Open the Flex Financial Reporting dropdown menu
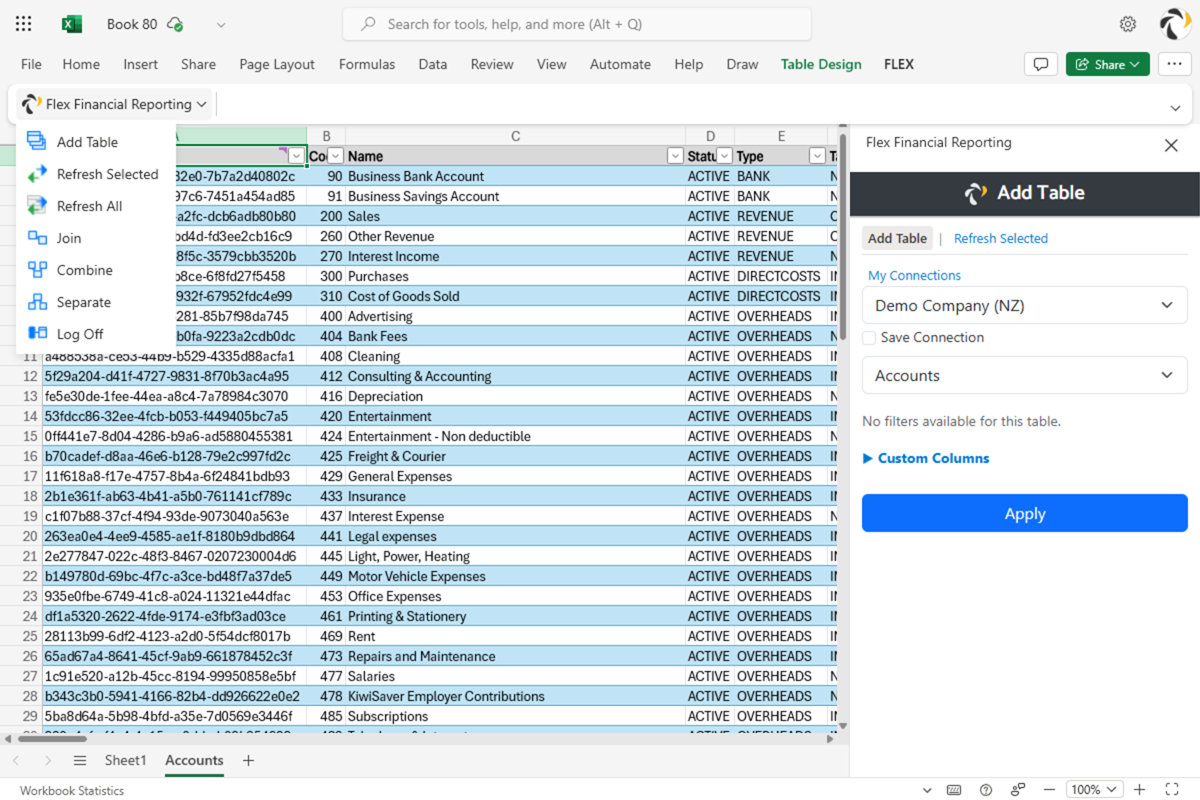Image resolution: width=1200 pixels, height=800 pixels. (113, 104)
